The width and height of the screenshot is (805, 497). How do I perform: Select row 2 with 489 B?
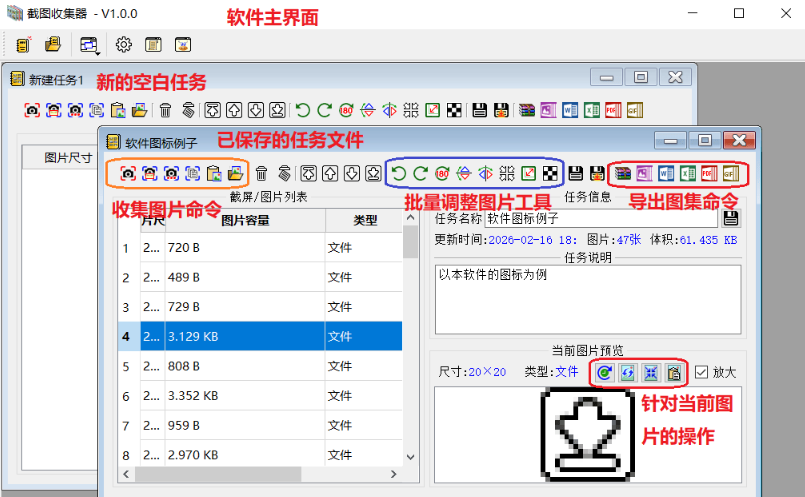coord(260,277)
